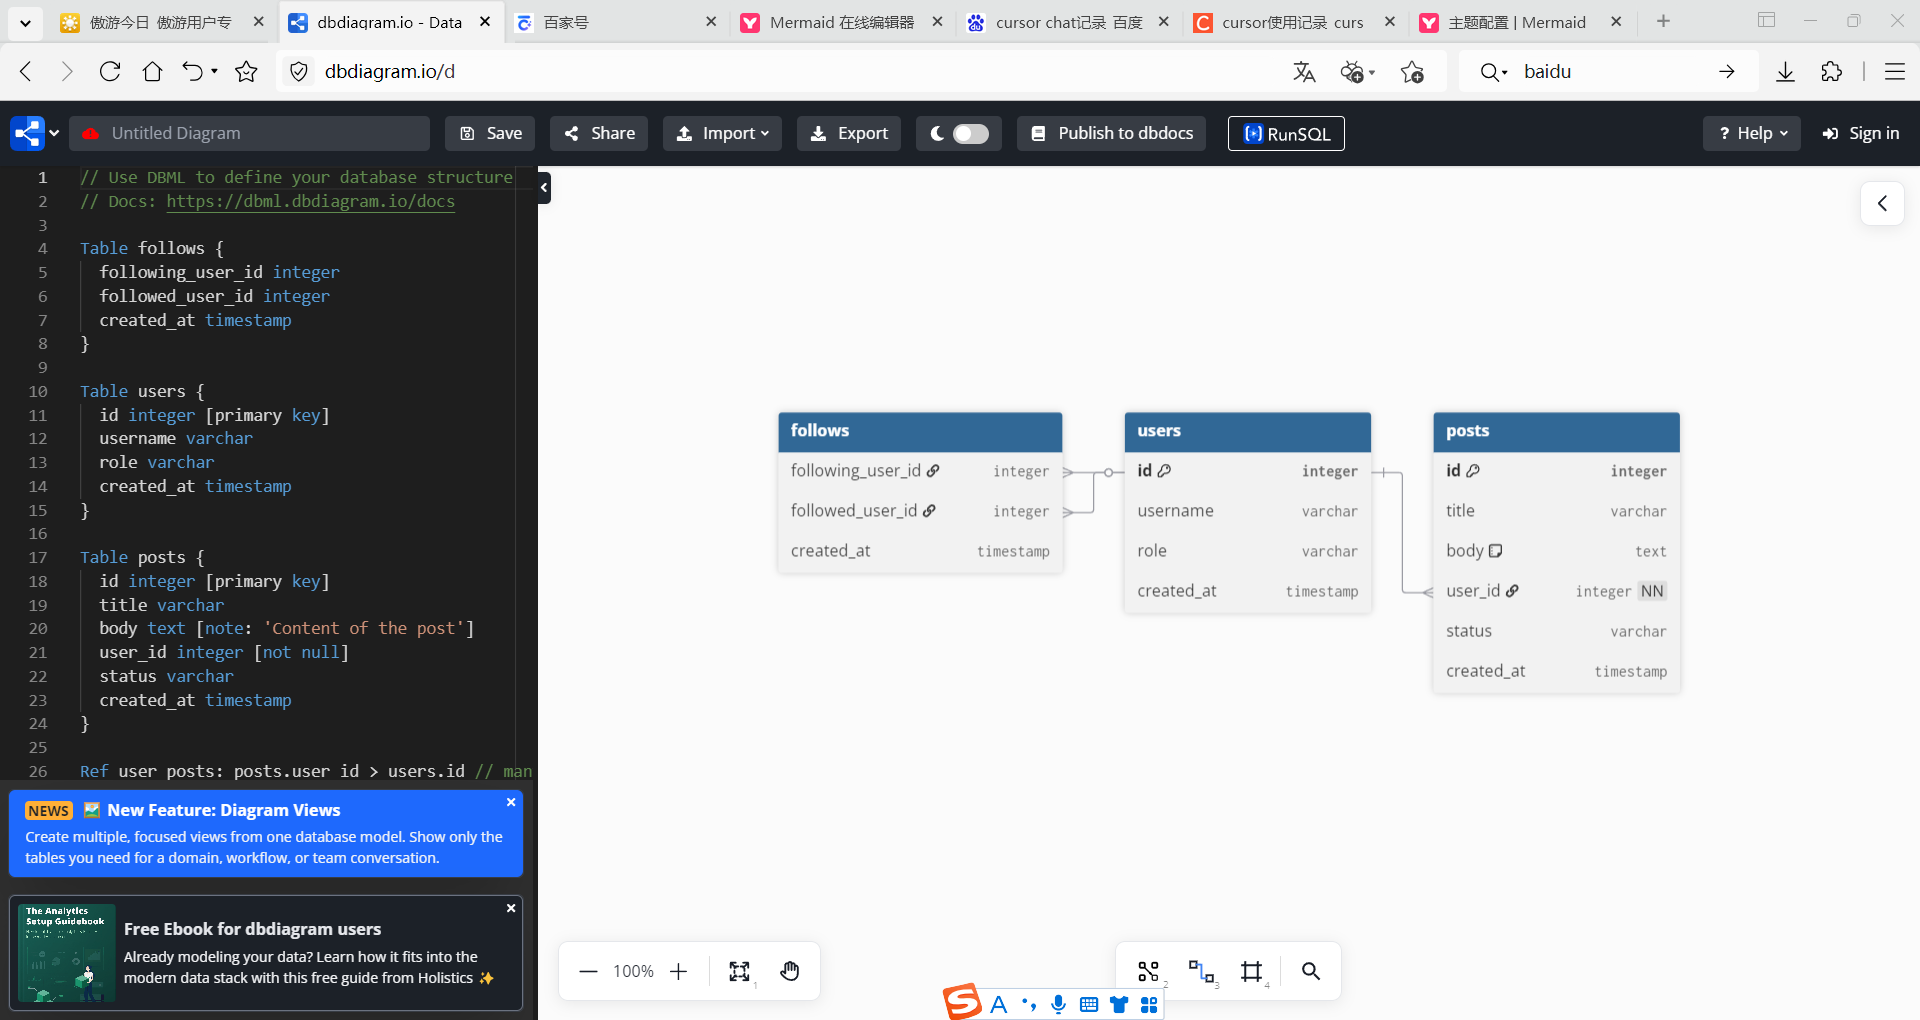
Task: Click the frame grid tool icon
Action: coord(1251,971)
